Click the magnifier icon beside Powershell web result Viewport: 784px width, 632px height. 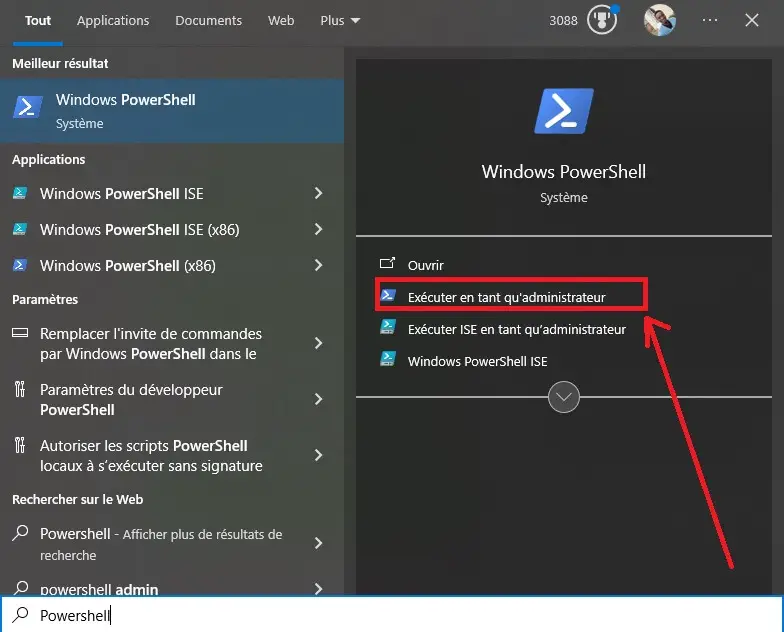[20, 532]
